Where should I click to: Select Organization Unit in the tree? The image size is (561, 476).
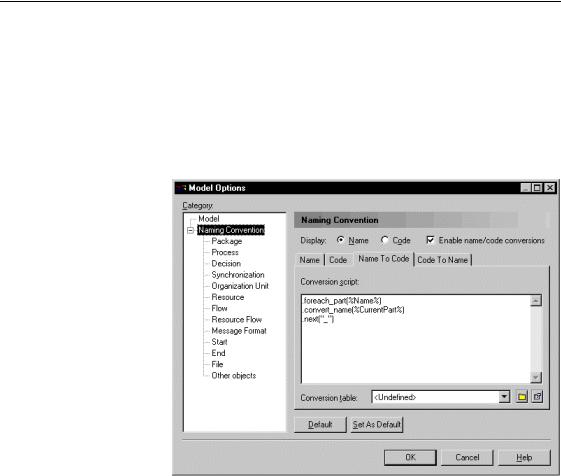[x=240, y=286]
